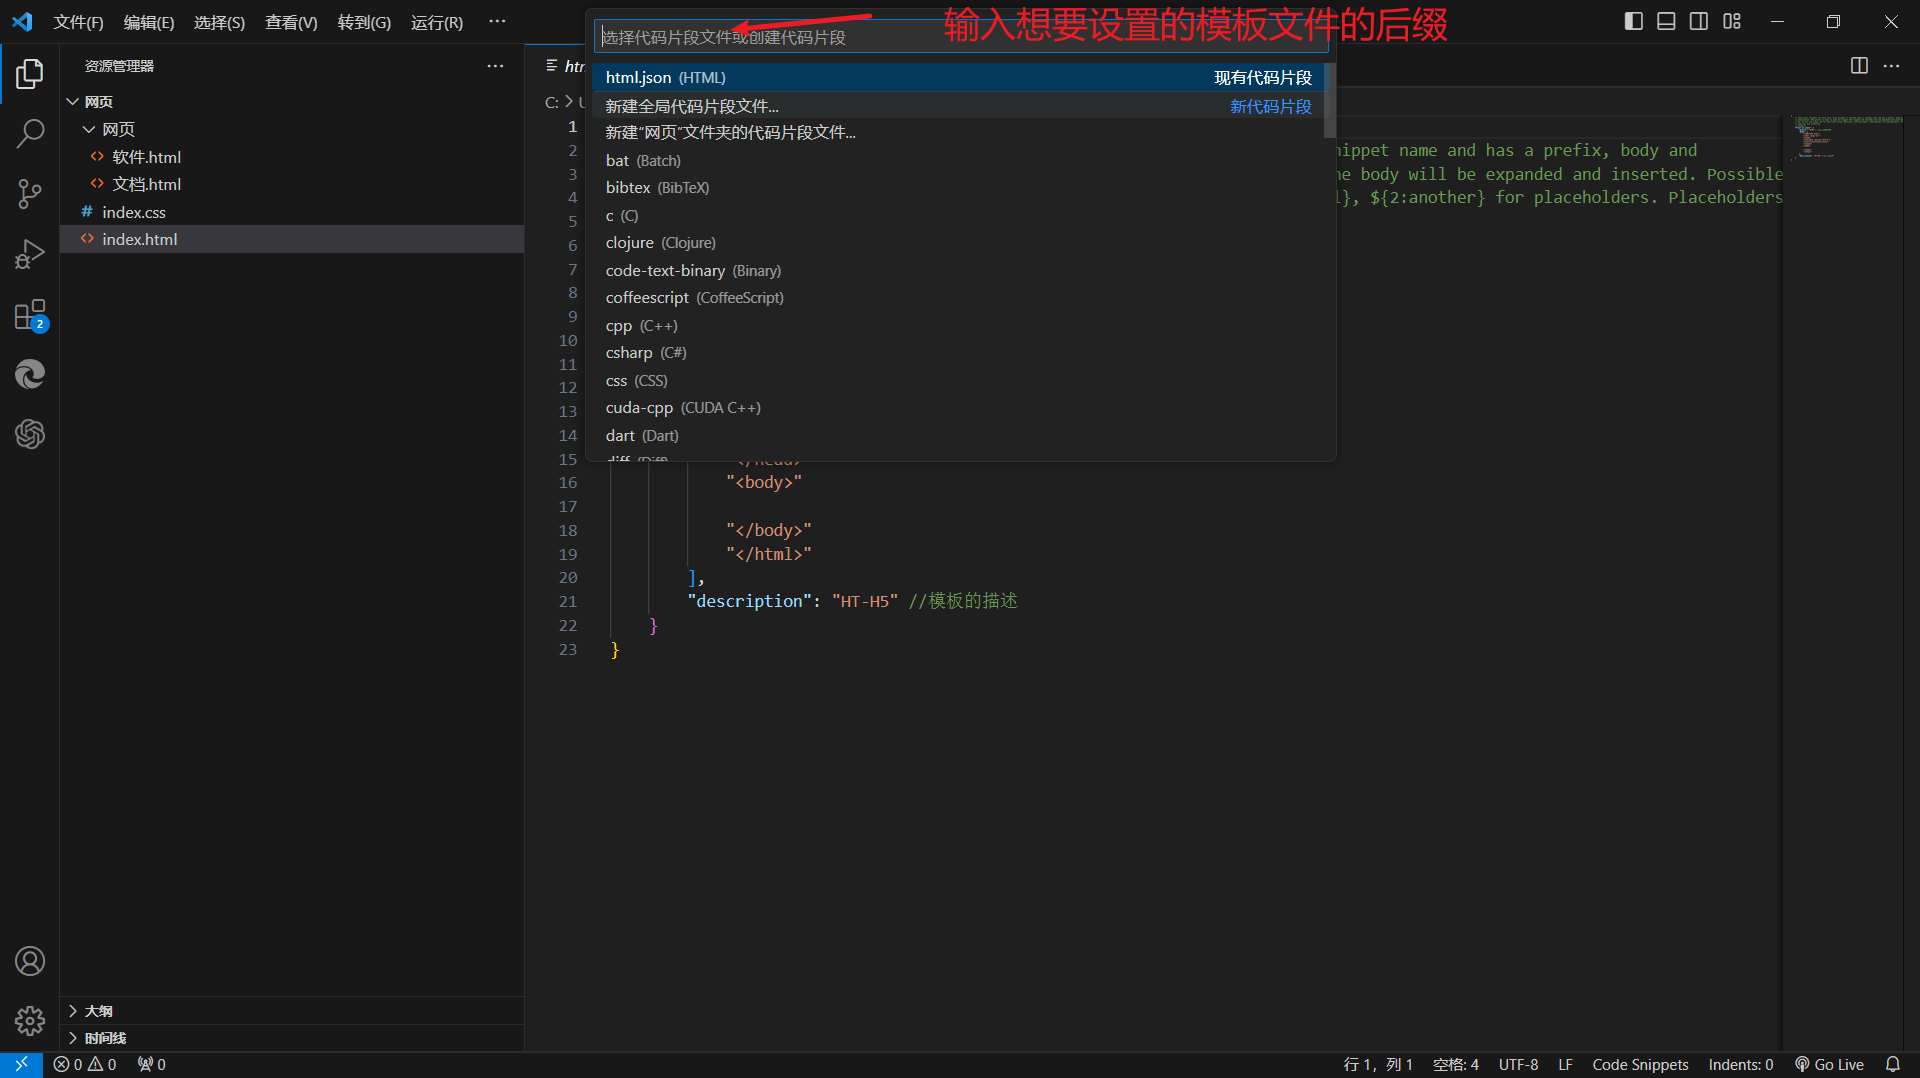Open the 运行(R) menu
Viewport: 1920px width, 1078px height.
[437, 22]
